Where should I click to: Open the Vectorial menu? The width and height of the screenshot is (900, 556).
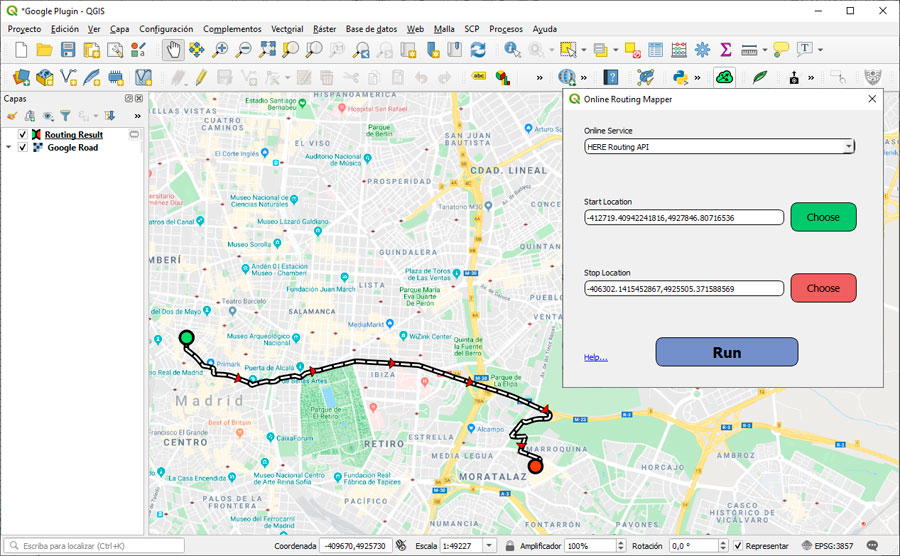287,29
